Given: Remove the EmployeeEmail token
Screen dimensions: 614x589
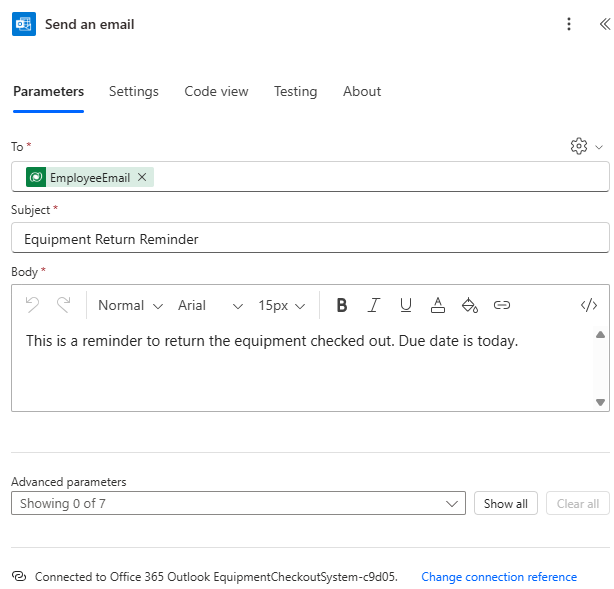Looking at the screenshot, I should pyautogui.click(x=142, y=177).
